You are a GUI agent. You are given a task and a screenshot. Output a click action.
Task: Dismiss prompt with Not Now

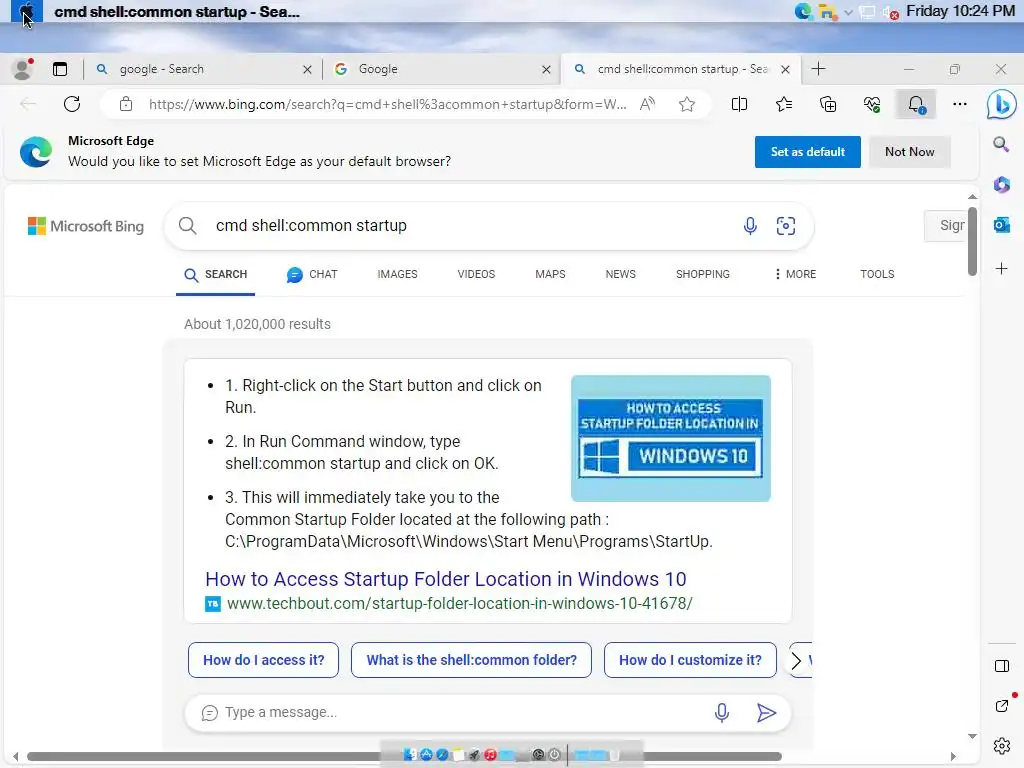pos(910,152)
